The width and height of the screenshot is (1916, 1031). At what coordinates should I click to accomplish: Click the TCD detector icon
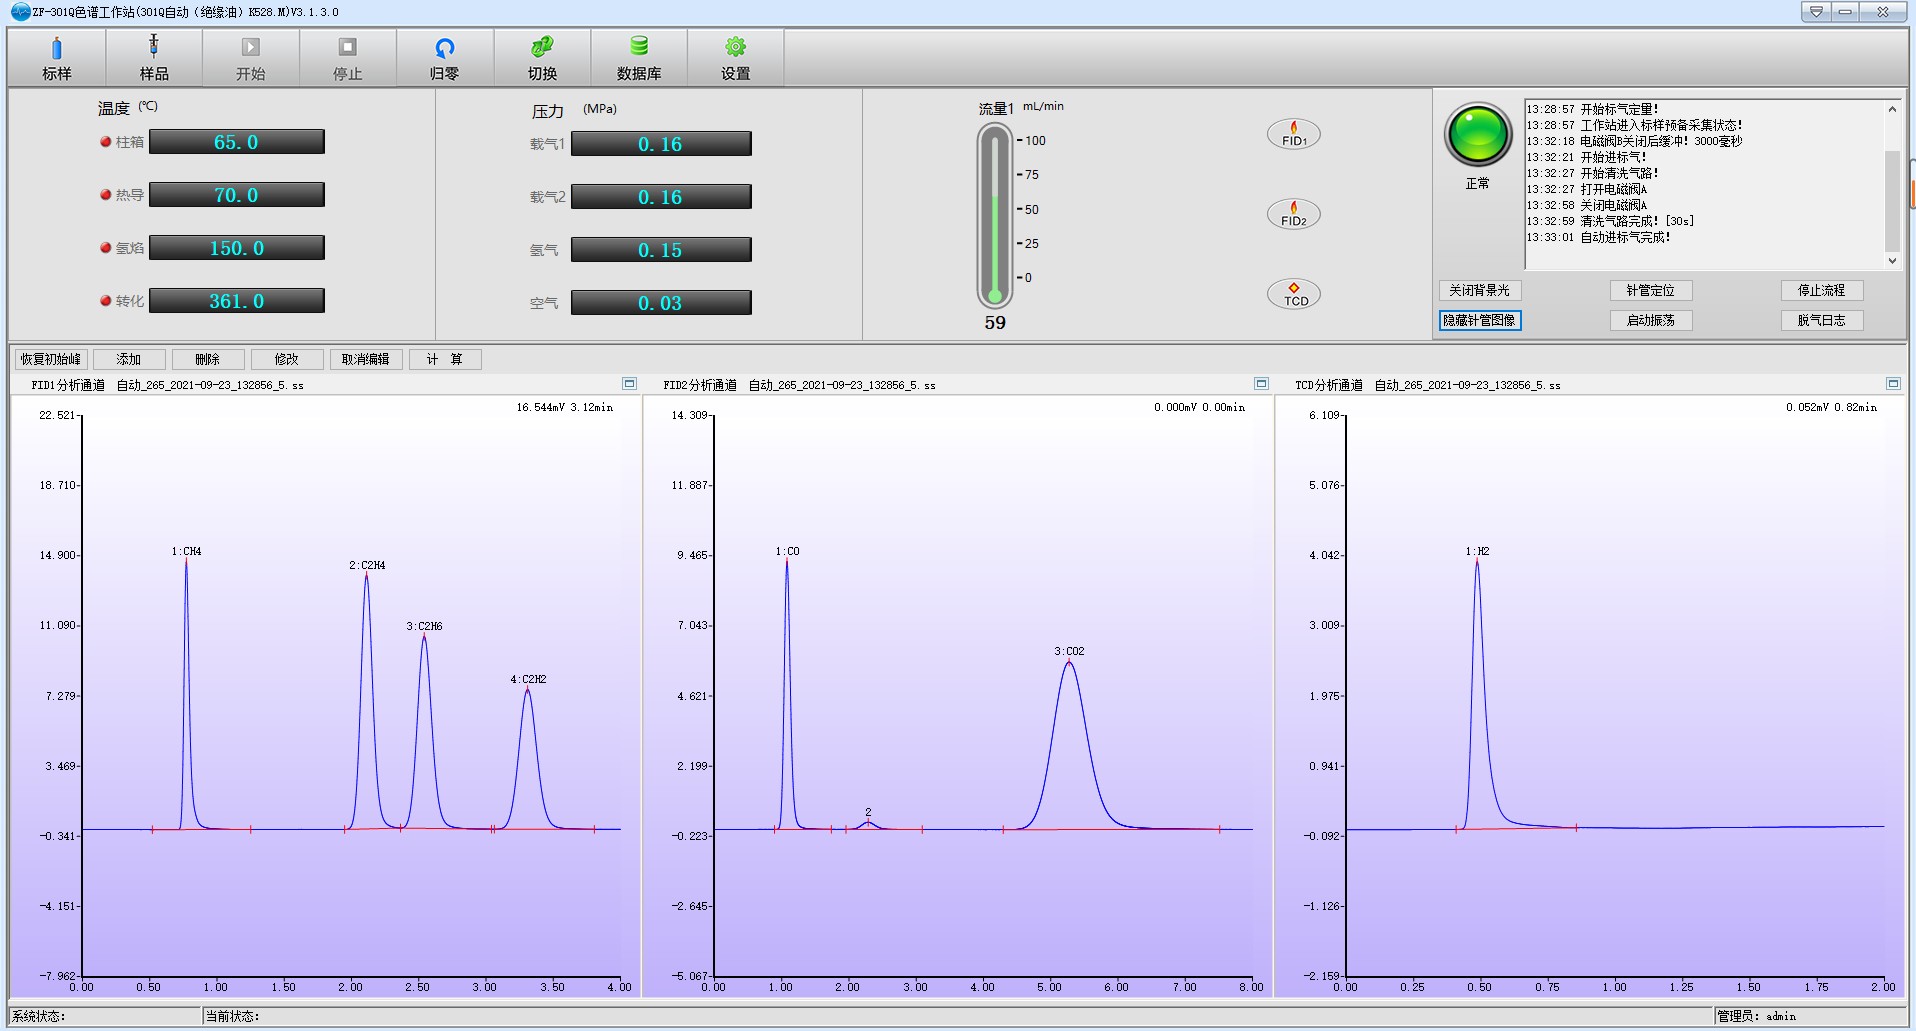point(1294,294)
